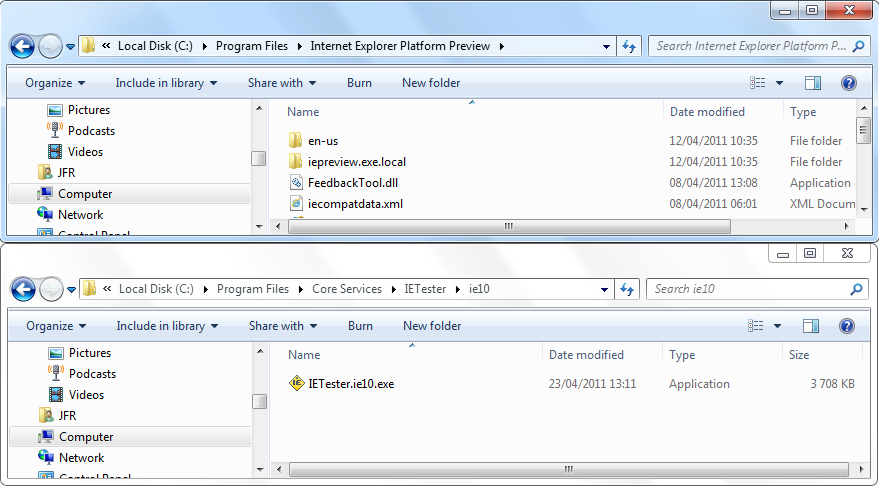Click Burn in ie10 window toolbar

(x=360, y=326)
